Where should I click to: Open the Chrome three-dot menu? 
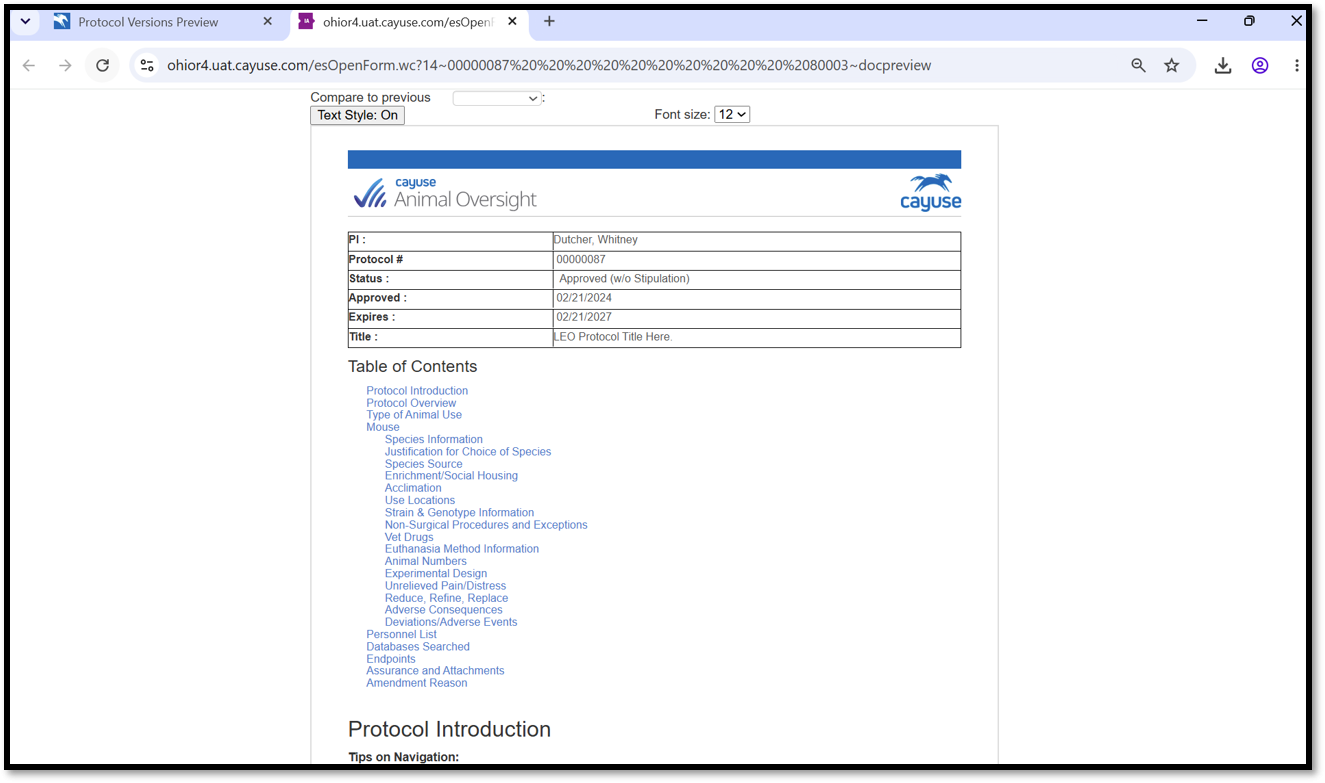click(1296, 65)
